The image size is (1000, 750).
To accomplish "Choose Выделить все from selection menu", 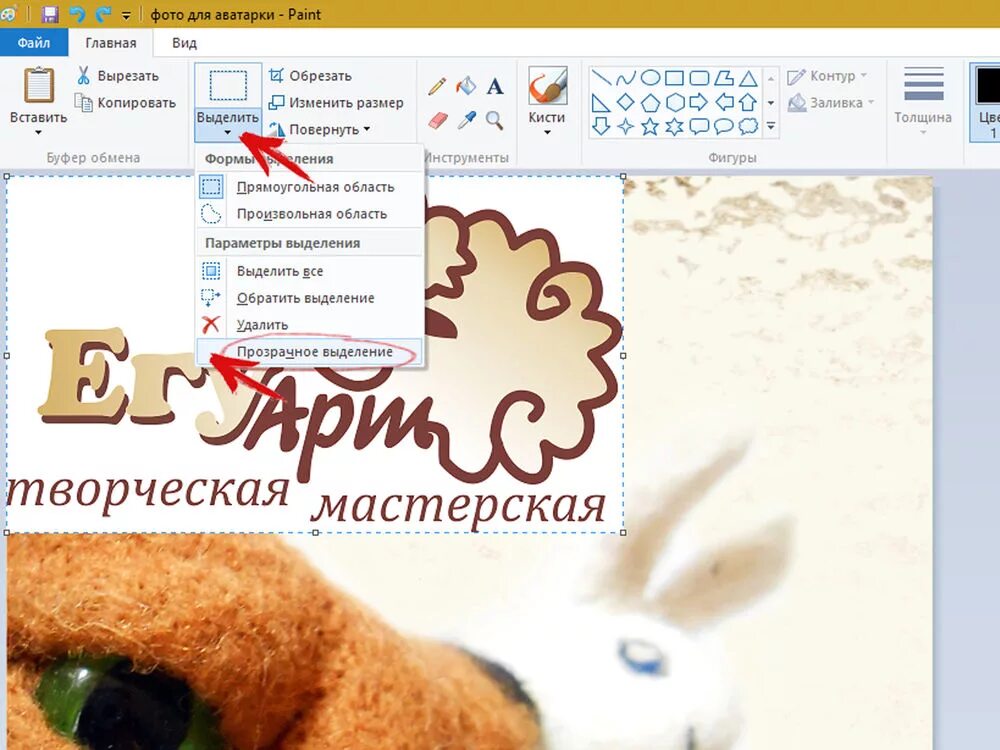I will coord(310,271).
